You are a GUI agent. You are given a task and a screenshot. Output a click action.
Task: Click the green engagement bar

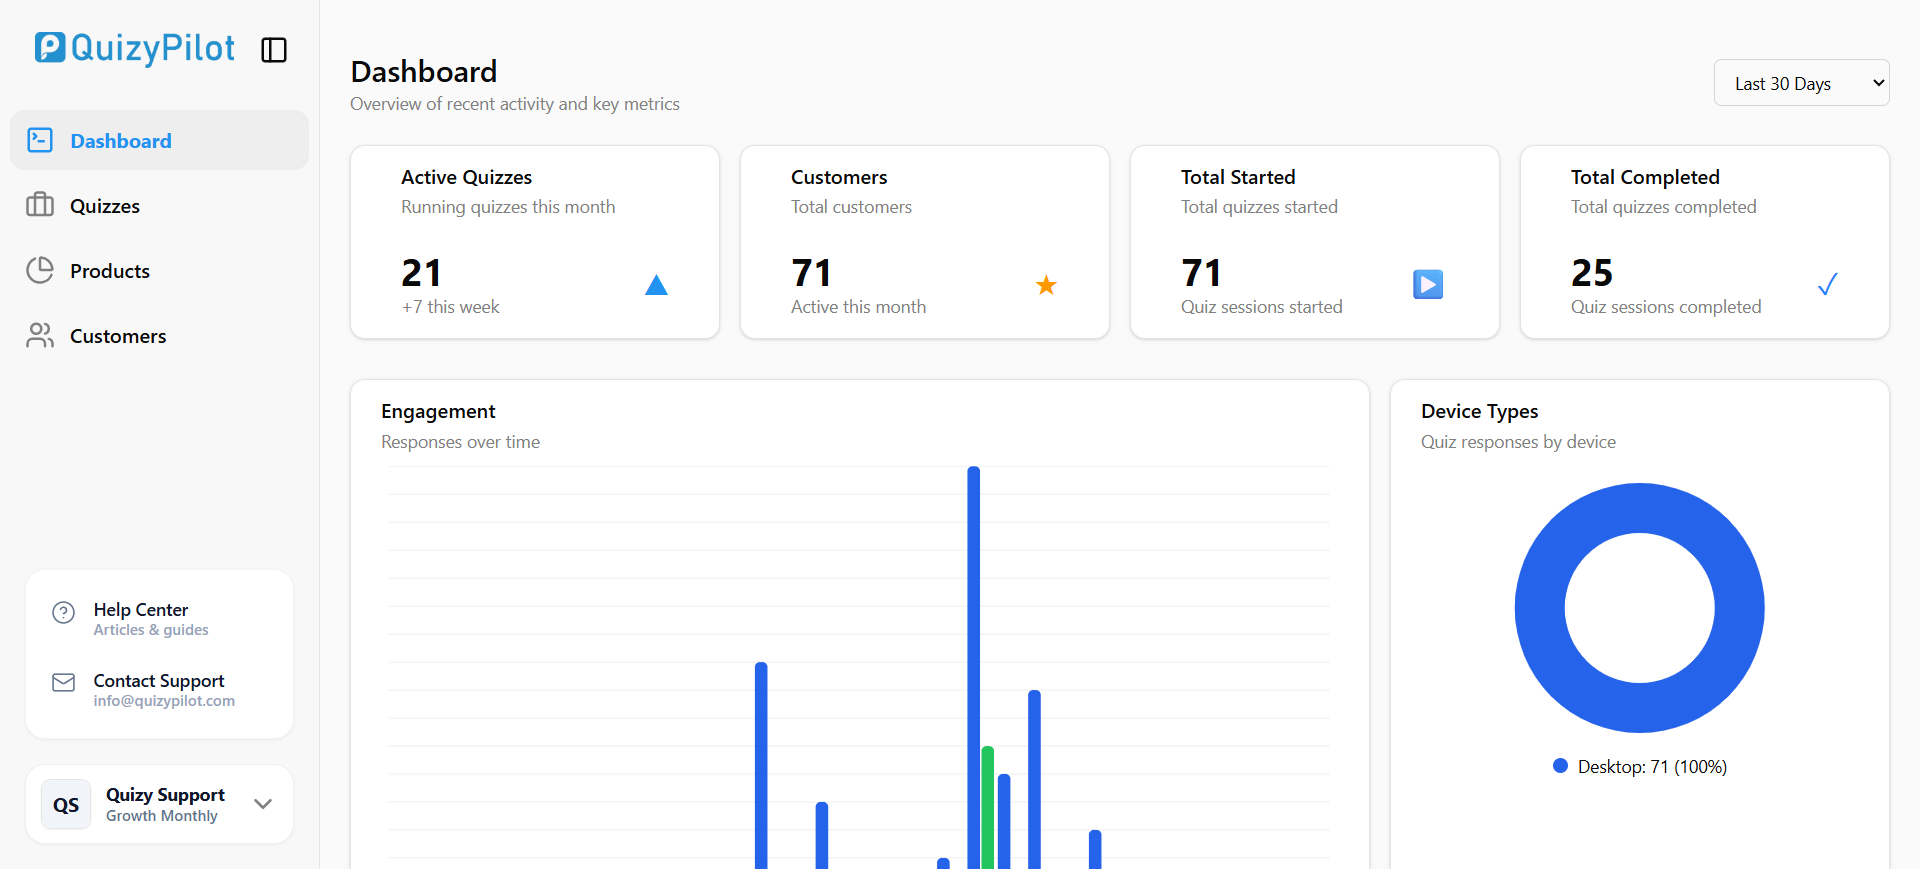(x=988, y=807)
